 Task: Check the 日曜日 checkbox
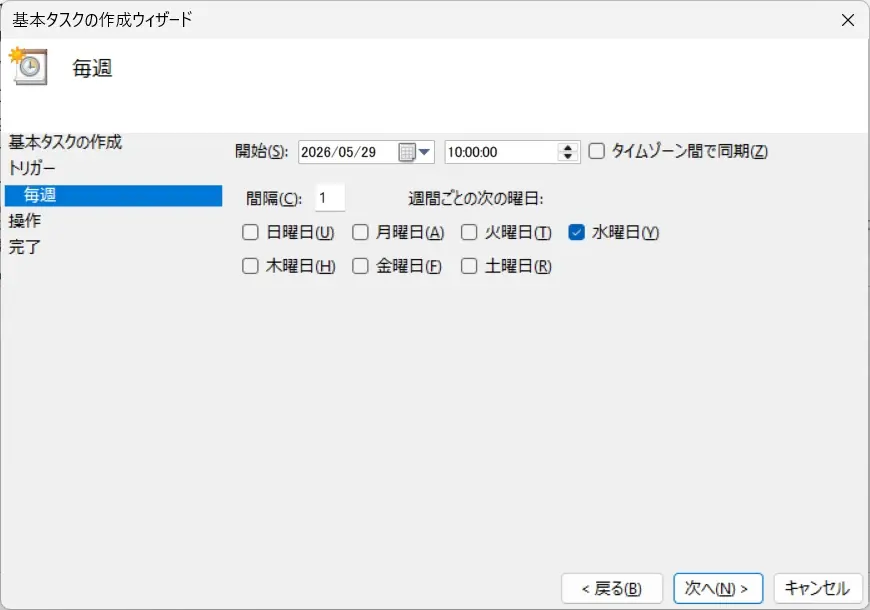coord(250,232)
